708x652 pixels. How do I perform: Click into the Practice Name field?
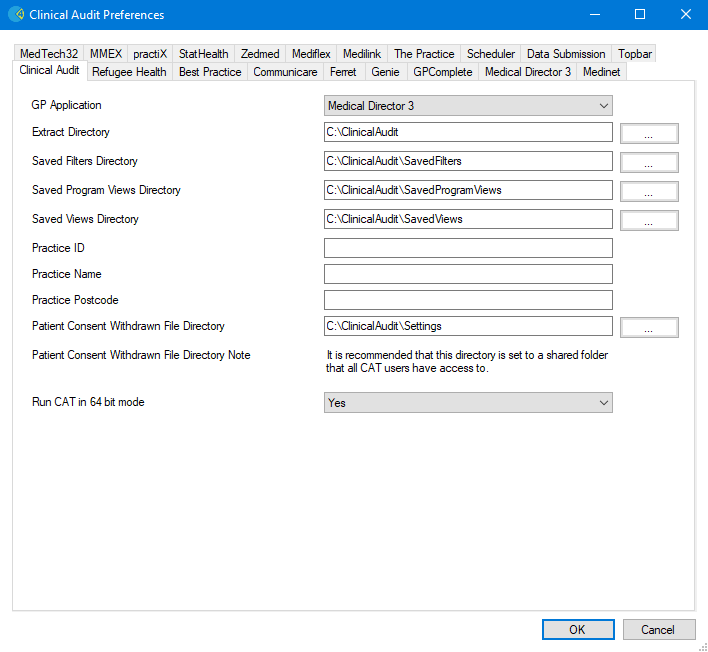click(468, 274)
